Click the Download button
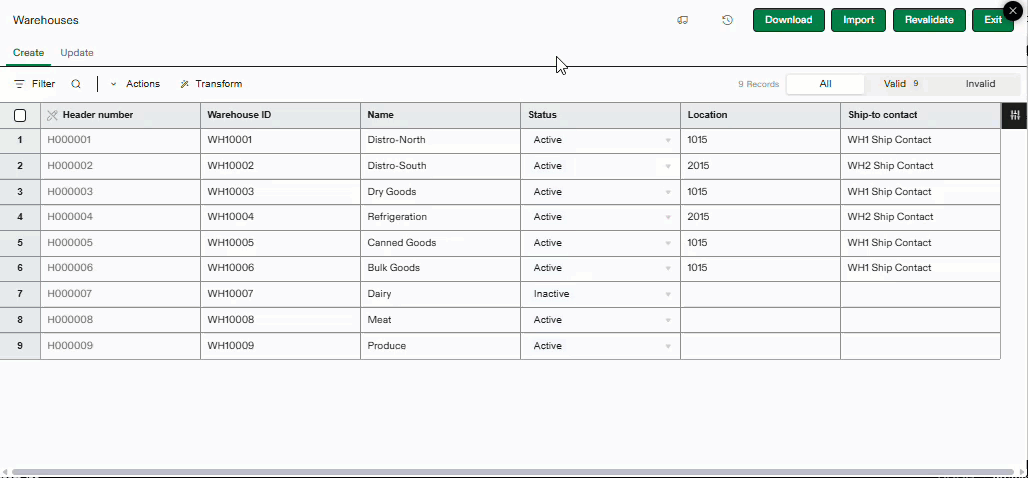The height and width of the screenshot is (478, 1028). [x=788, y=20]
